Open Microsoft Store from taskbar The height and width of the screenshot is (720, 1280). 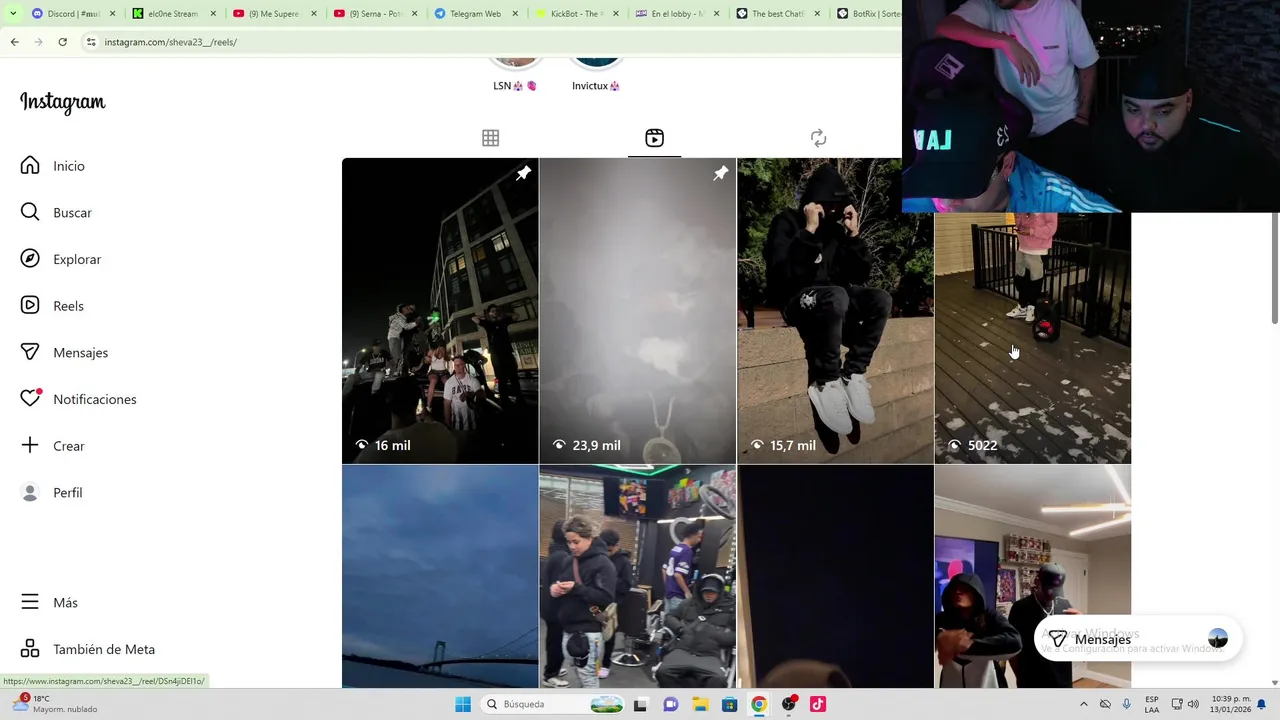coord(729,704)
